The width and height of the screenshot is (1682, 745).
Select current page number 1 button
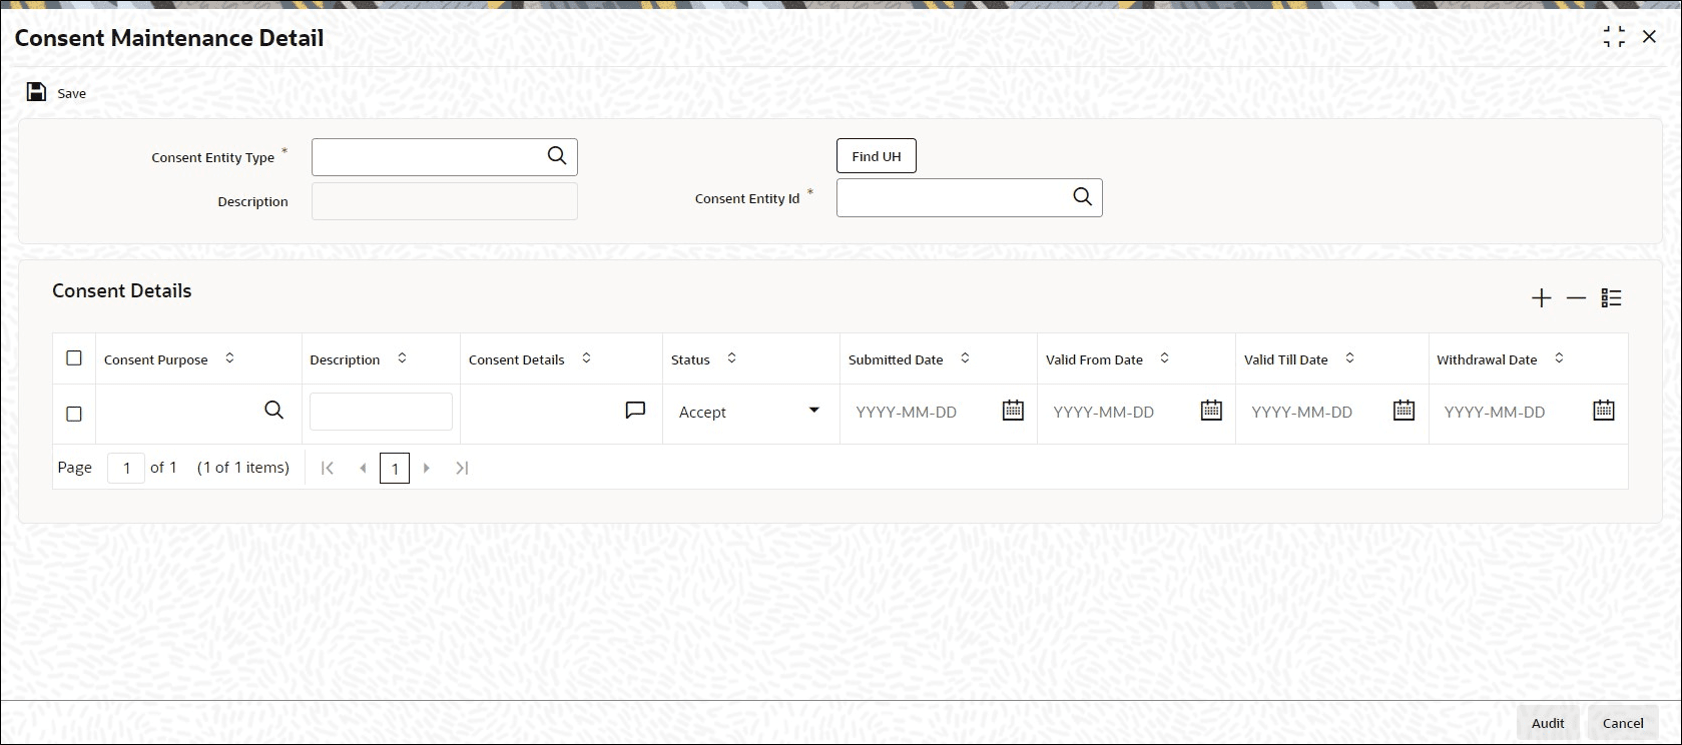(x=395, y=468)
